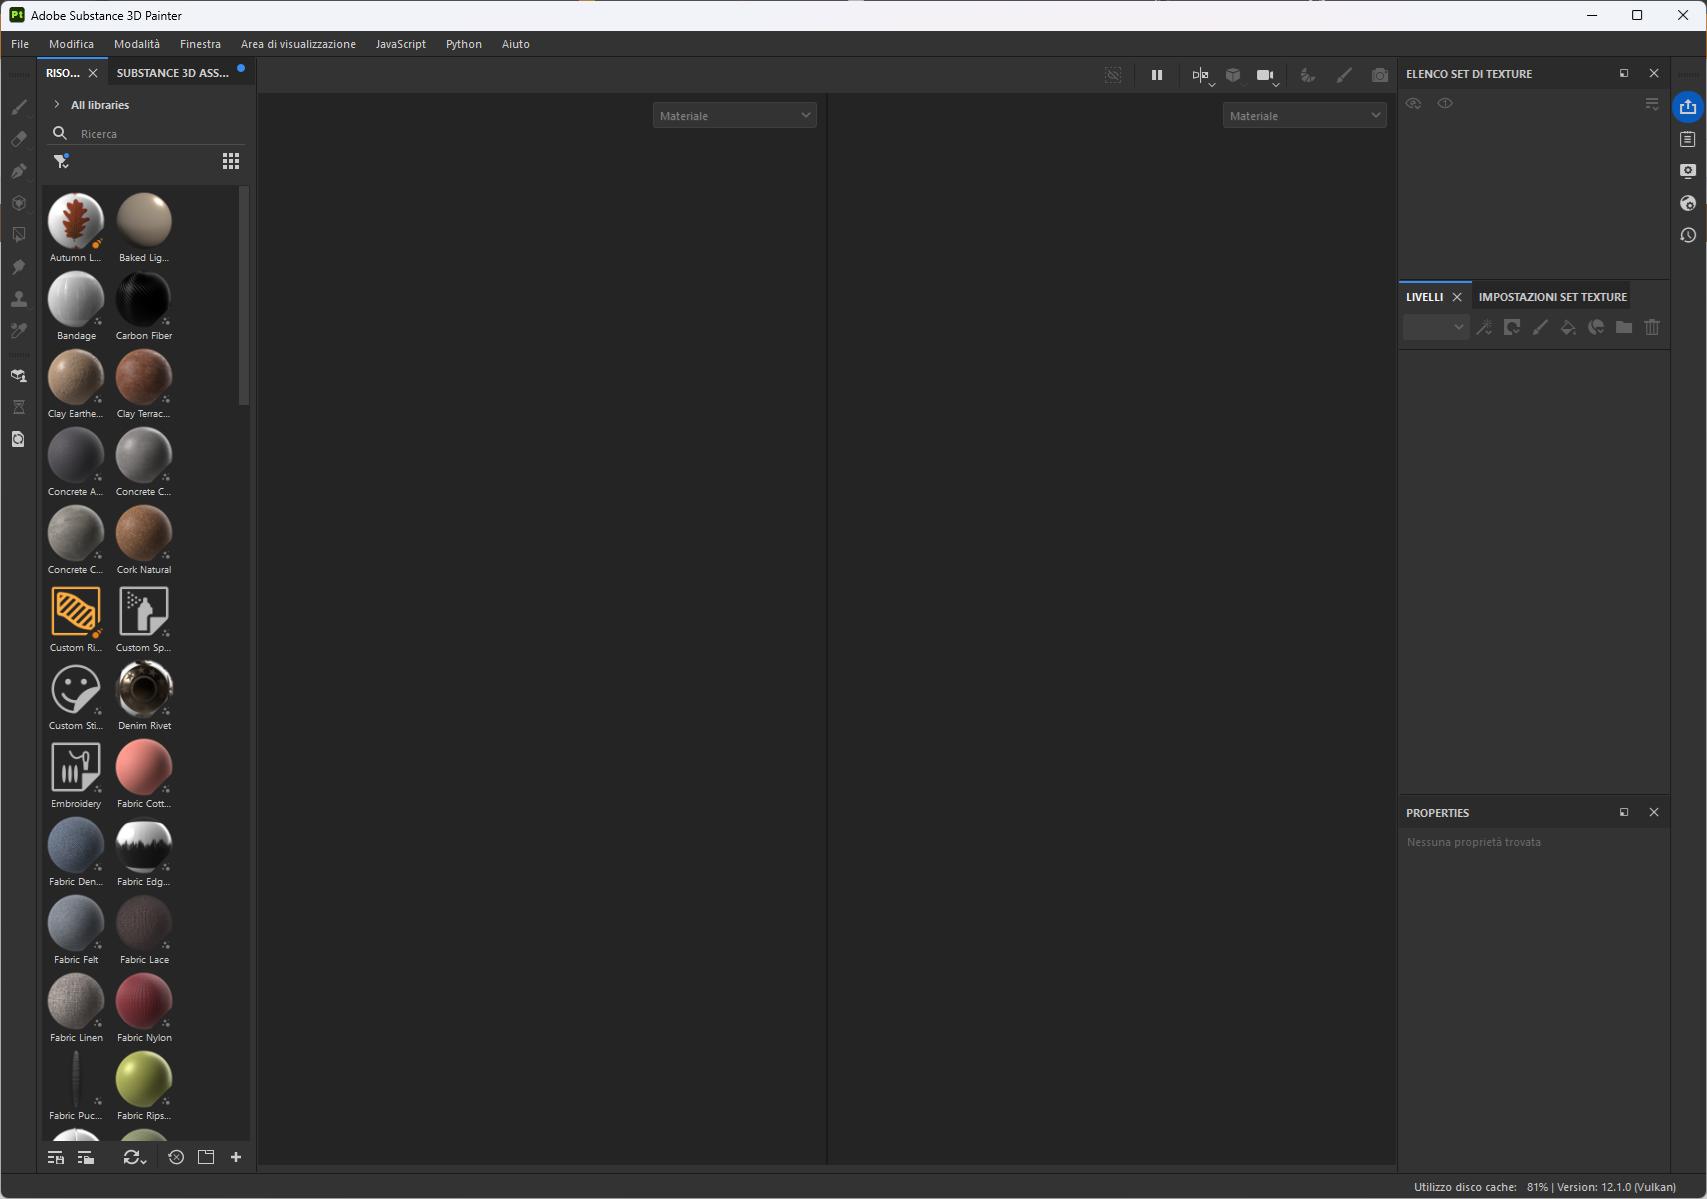Screen dimensions: 1707x1199
Task: Open the texture set list options menu
Action: point(1652,103)
